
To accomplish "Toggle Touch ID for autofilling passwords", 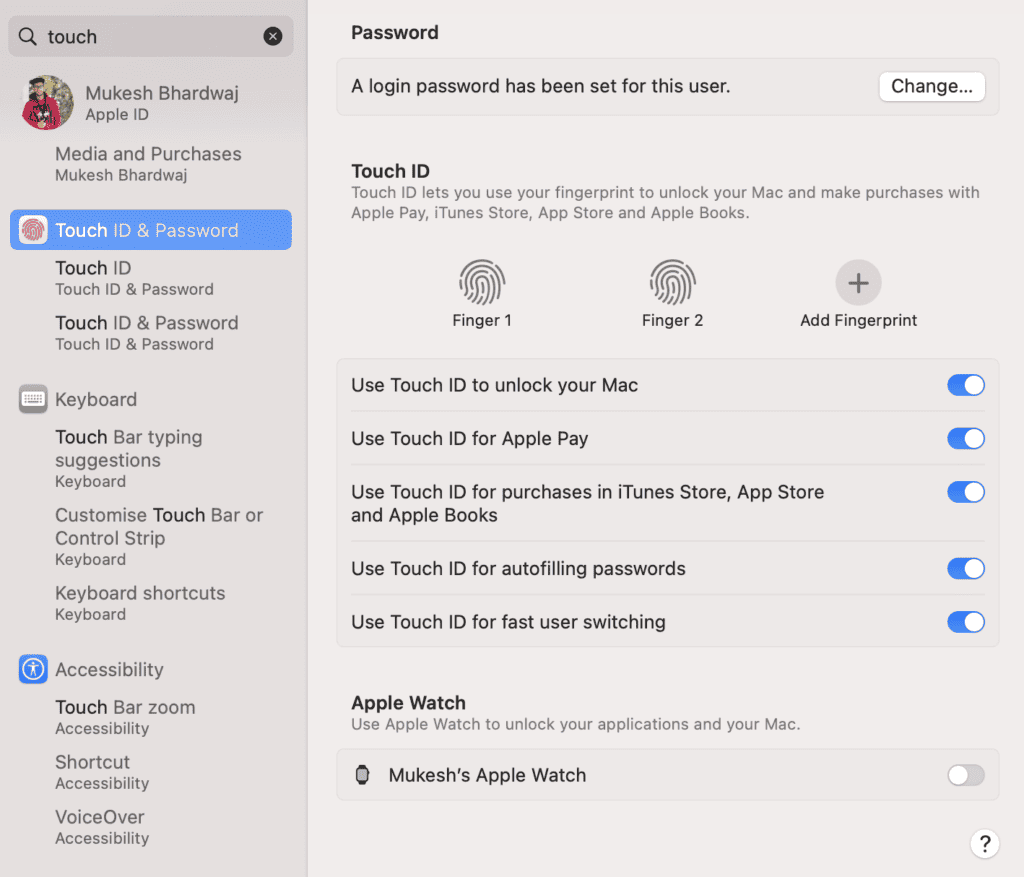I will pos(965,569).
